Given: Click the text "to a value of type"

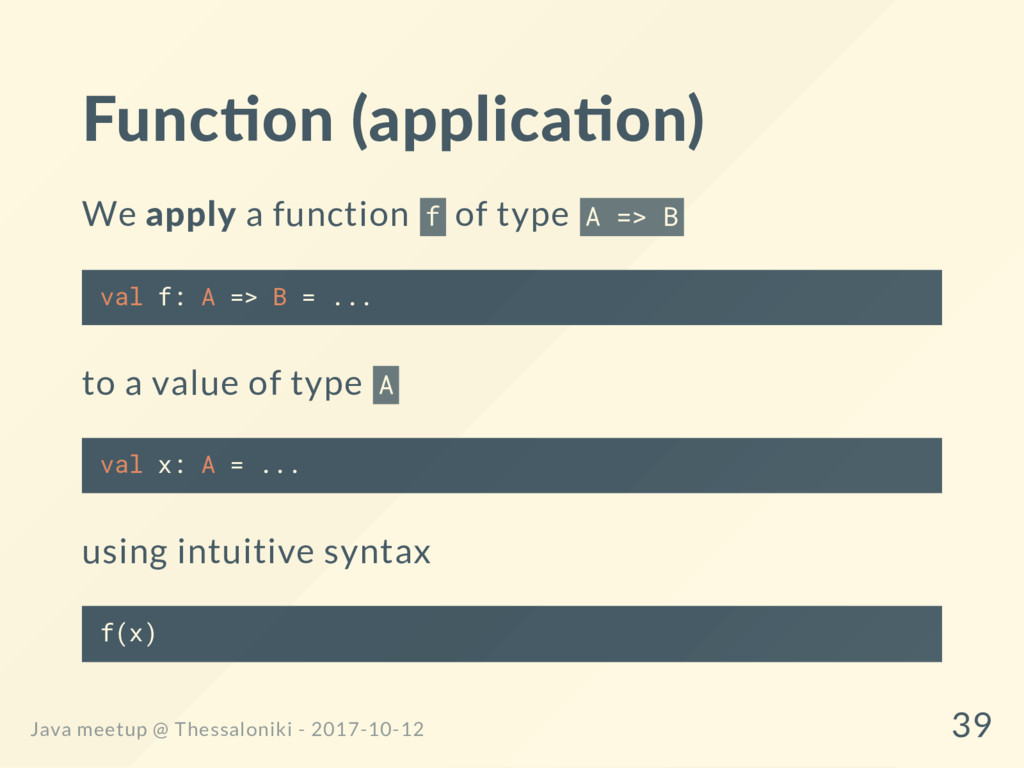Looking at the screenshot, I should 221,383.
